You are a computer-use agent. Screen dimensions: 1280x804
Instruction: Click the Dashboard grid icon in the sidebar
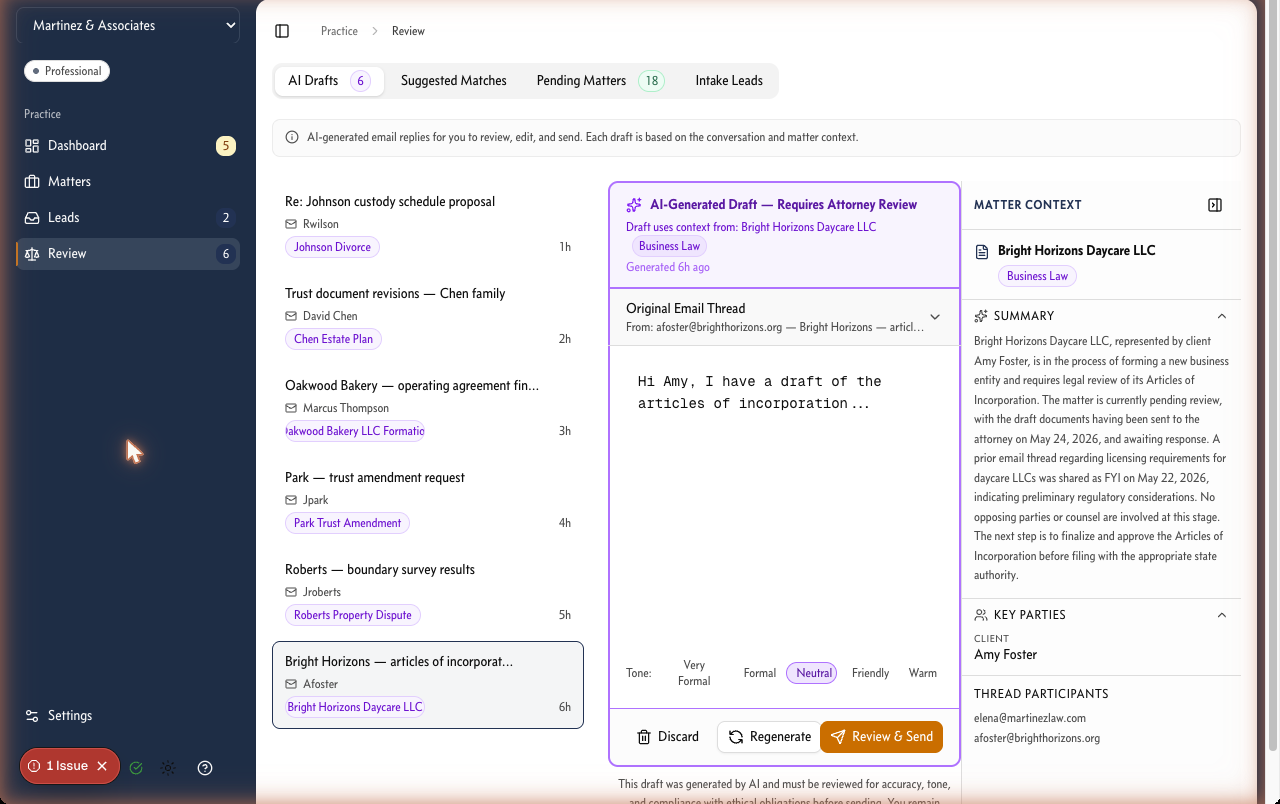click(x=32, y=146)
